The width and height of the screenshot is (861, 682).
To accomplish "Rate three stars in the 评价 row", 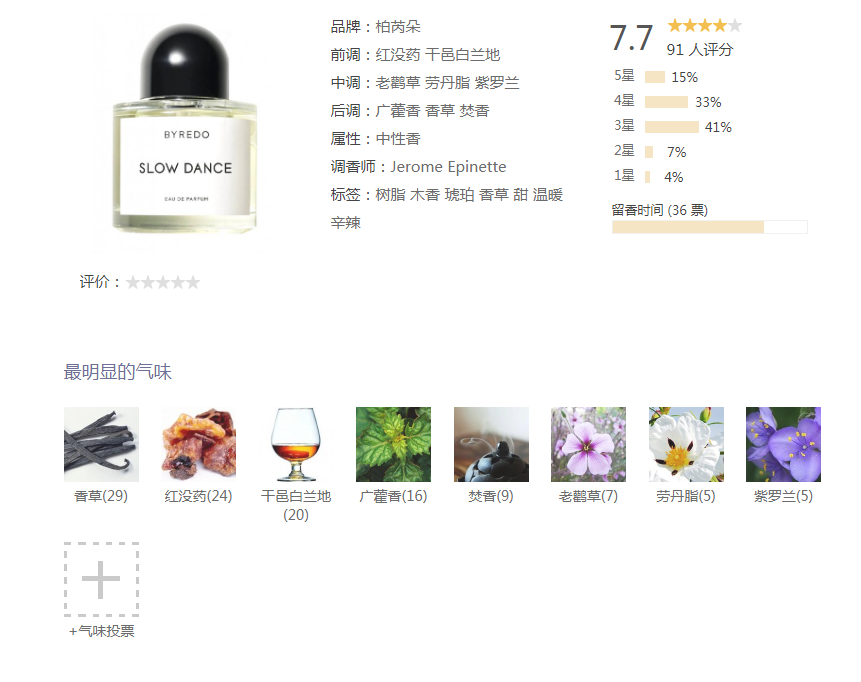I will [163, 282].
